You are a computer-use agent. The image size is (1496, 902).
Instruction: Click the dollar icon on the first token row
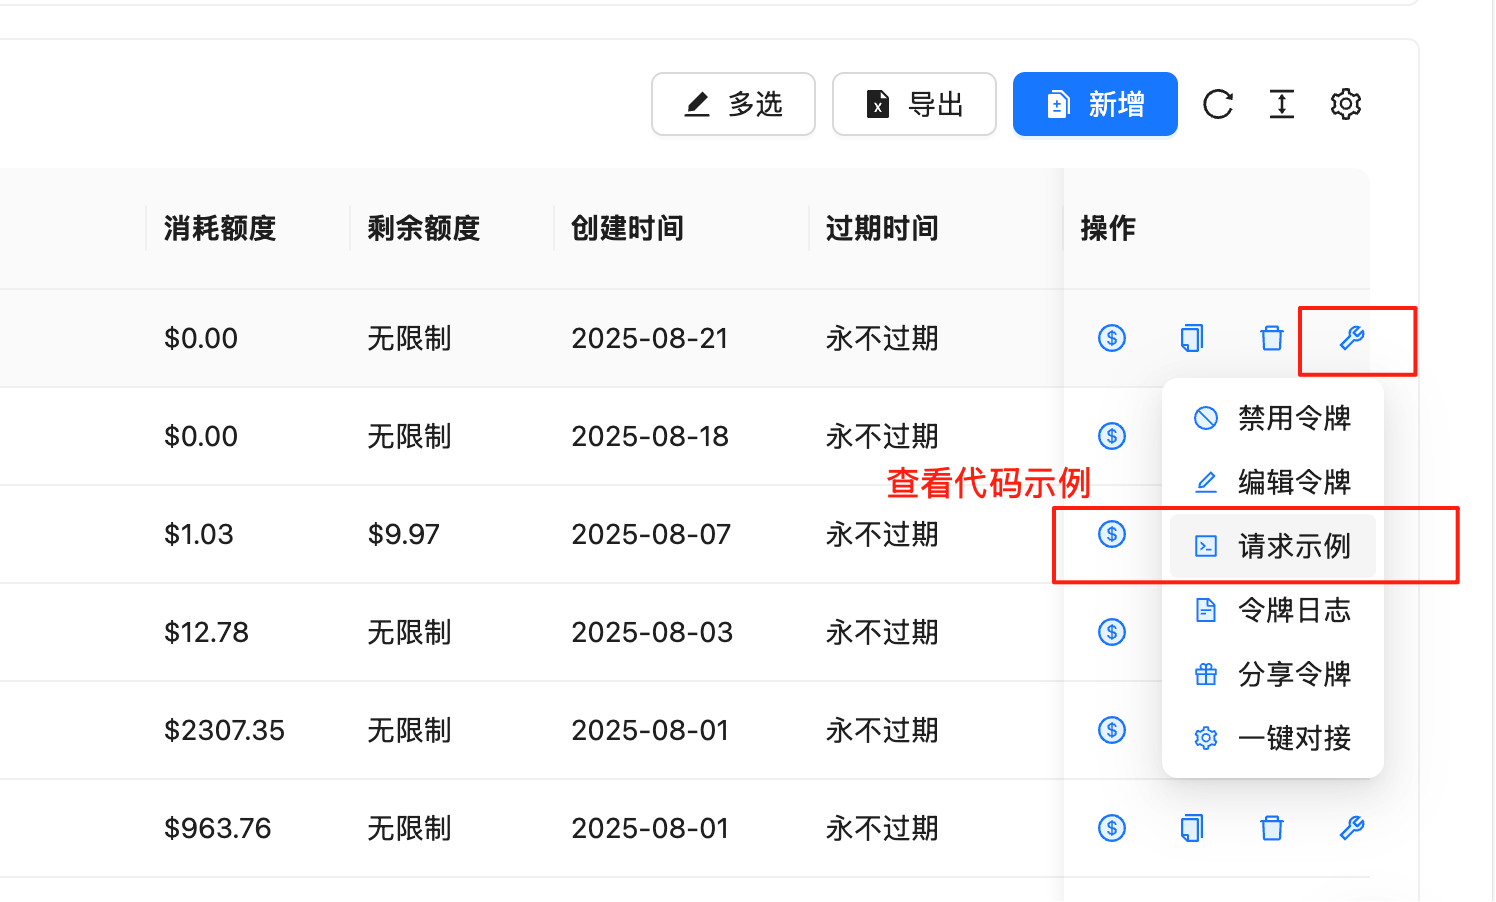click(1111, 338)
